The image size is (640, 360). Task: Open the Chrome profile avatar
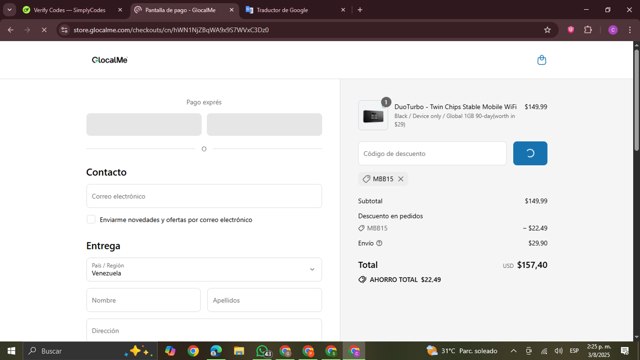[x=613, y=30]
